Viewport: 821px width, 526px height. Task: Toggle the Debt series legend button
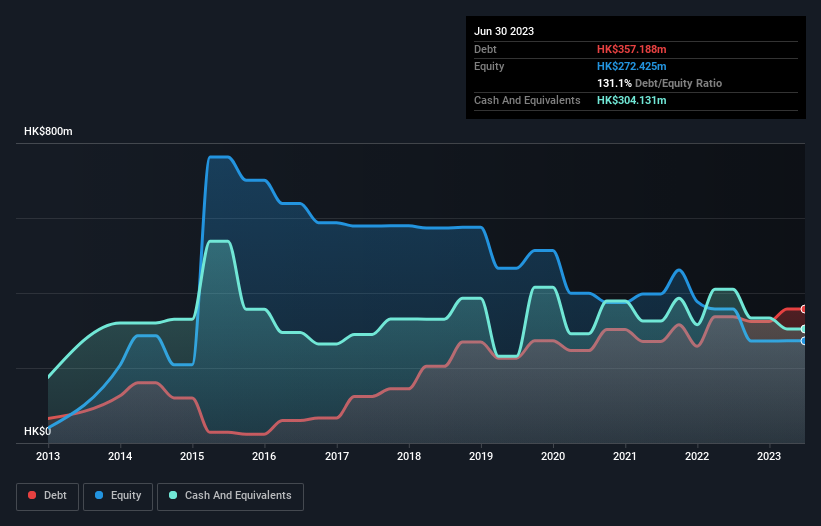click(48, 496)
